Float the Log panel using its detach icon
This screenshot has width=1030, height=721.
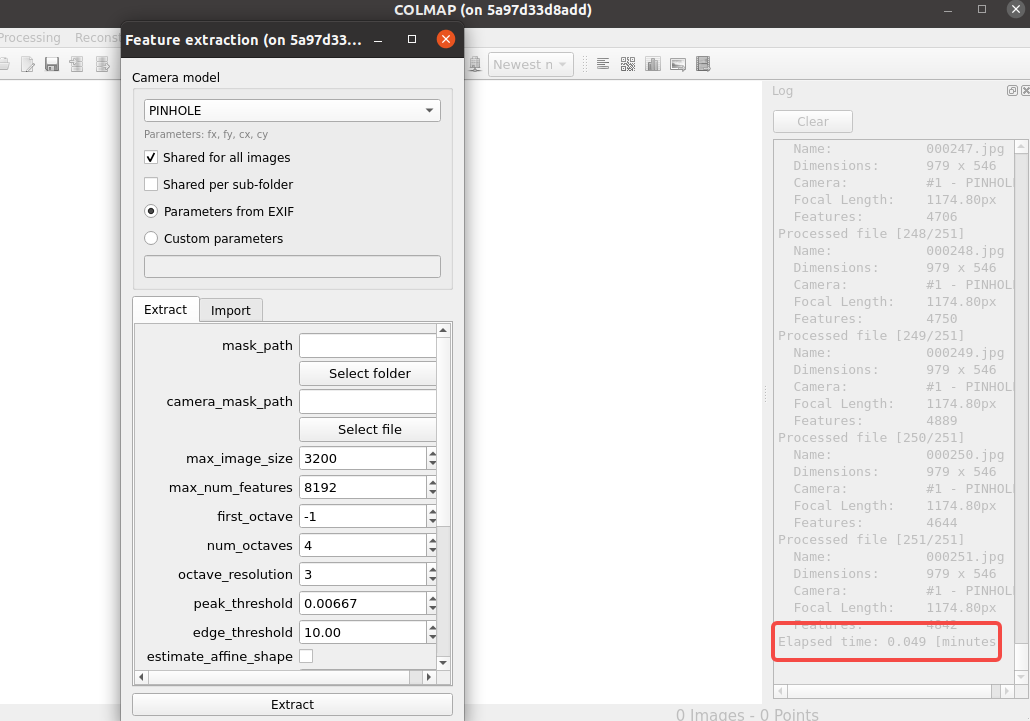(1012, 91)
